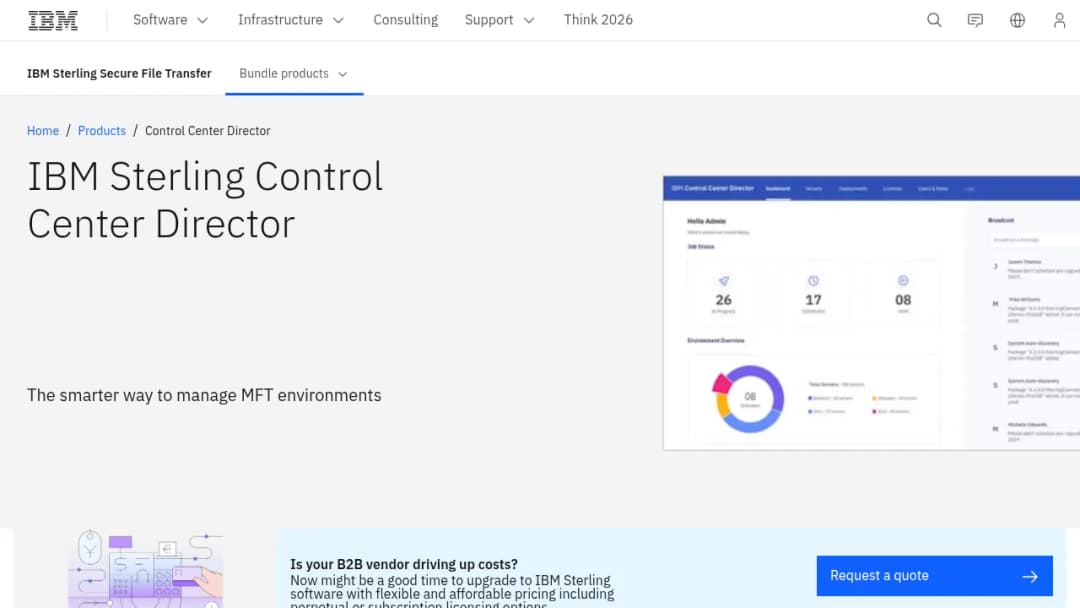1080x608 pixels.
Task: Click the 'Control Center Director' breadcrumb text
Action: [207, 131]
